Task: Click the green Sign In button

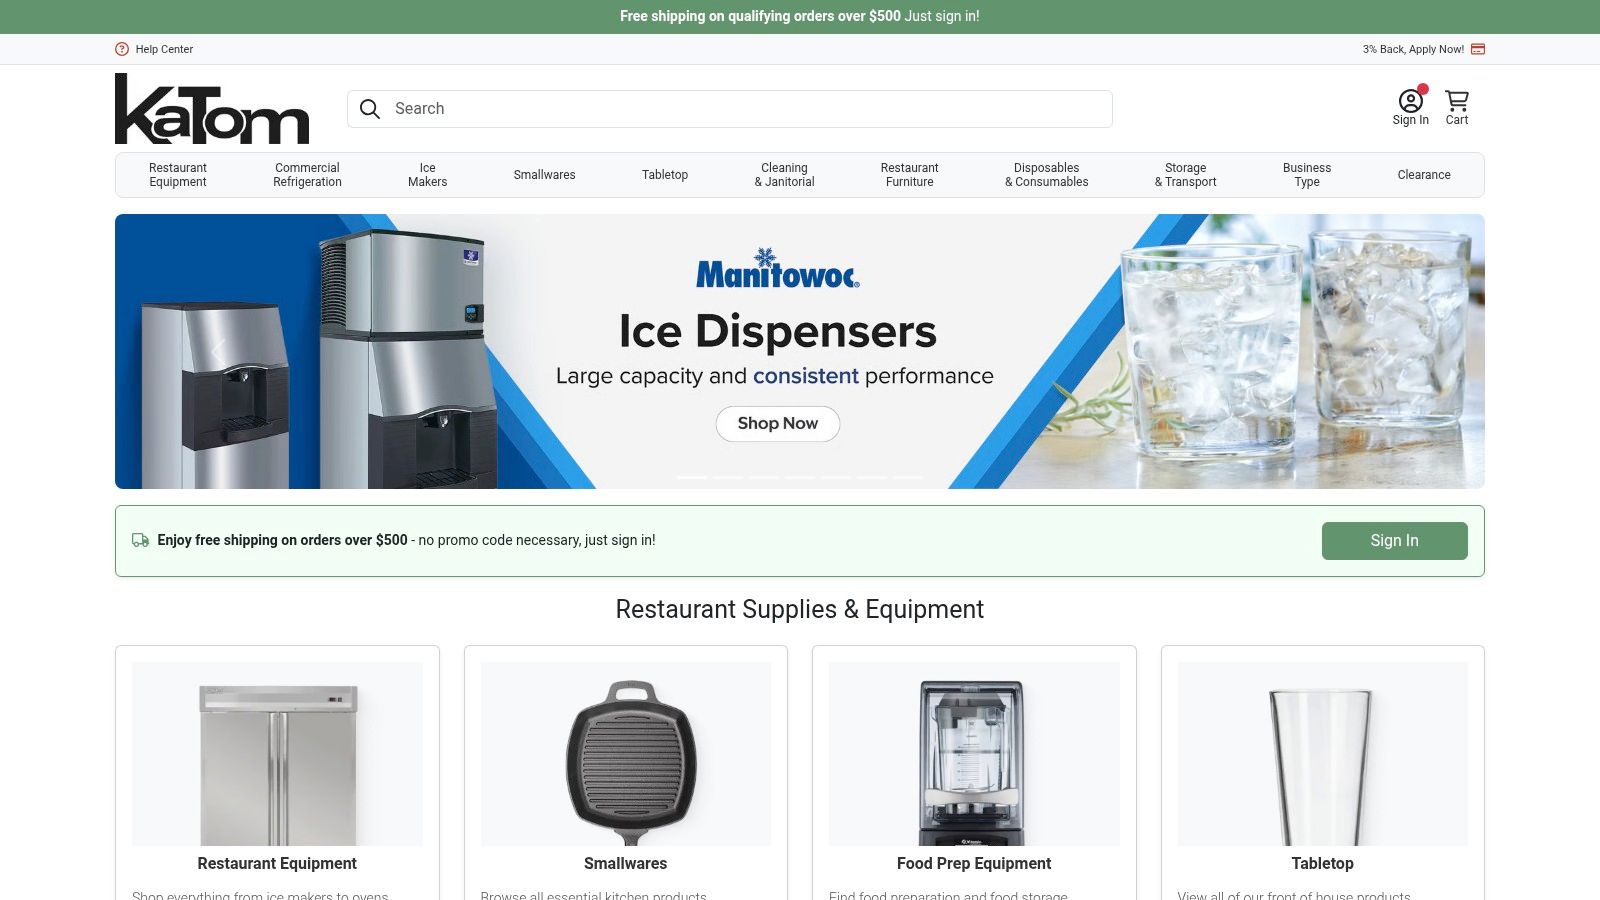Action: [1395, 541]
